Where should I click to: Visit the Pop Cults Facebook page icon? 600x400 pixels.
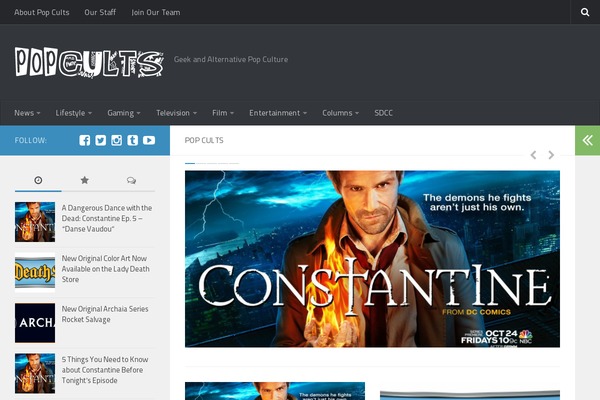(x=85, y=140)
